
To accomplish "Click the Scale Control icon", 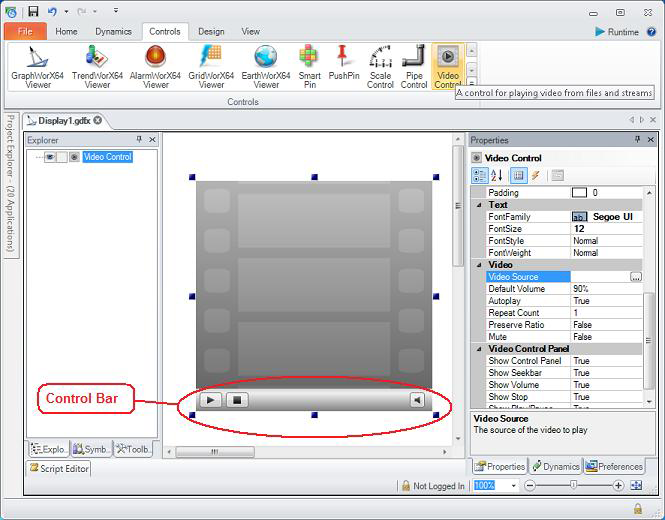I will (x=380, y=67).
